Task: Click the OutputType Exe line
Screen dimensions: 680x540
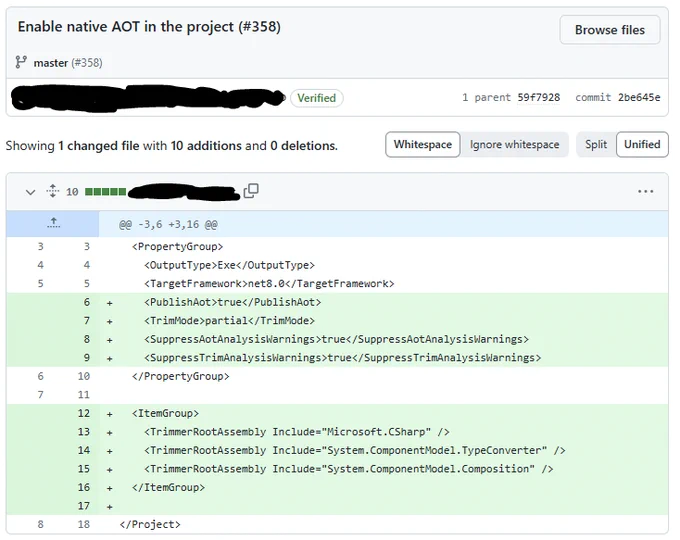Action: [x=337, y=265]
